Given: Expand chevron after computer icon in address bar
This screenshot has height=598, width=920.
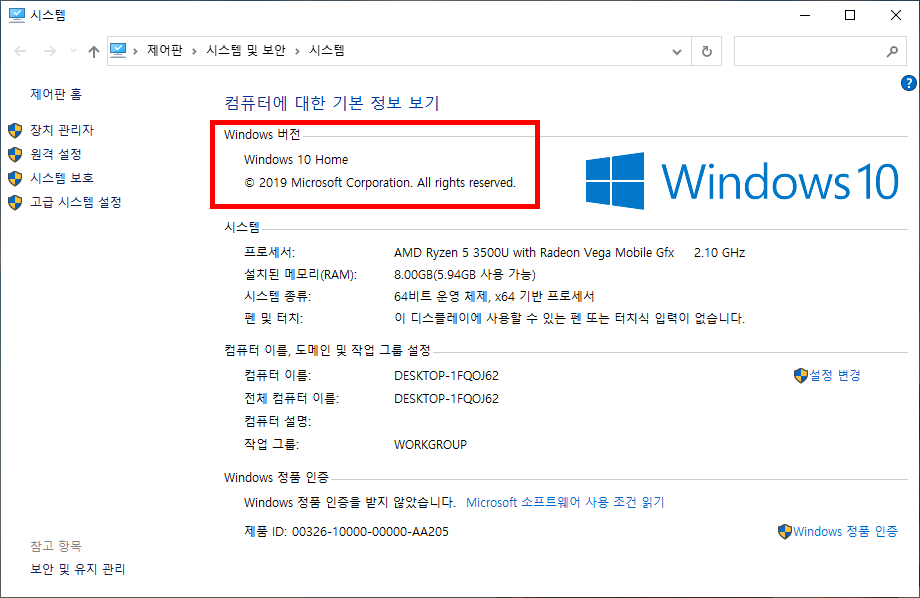Looking at the screenshot, I should point(136,51).
